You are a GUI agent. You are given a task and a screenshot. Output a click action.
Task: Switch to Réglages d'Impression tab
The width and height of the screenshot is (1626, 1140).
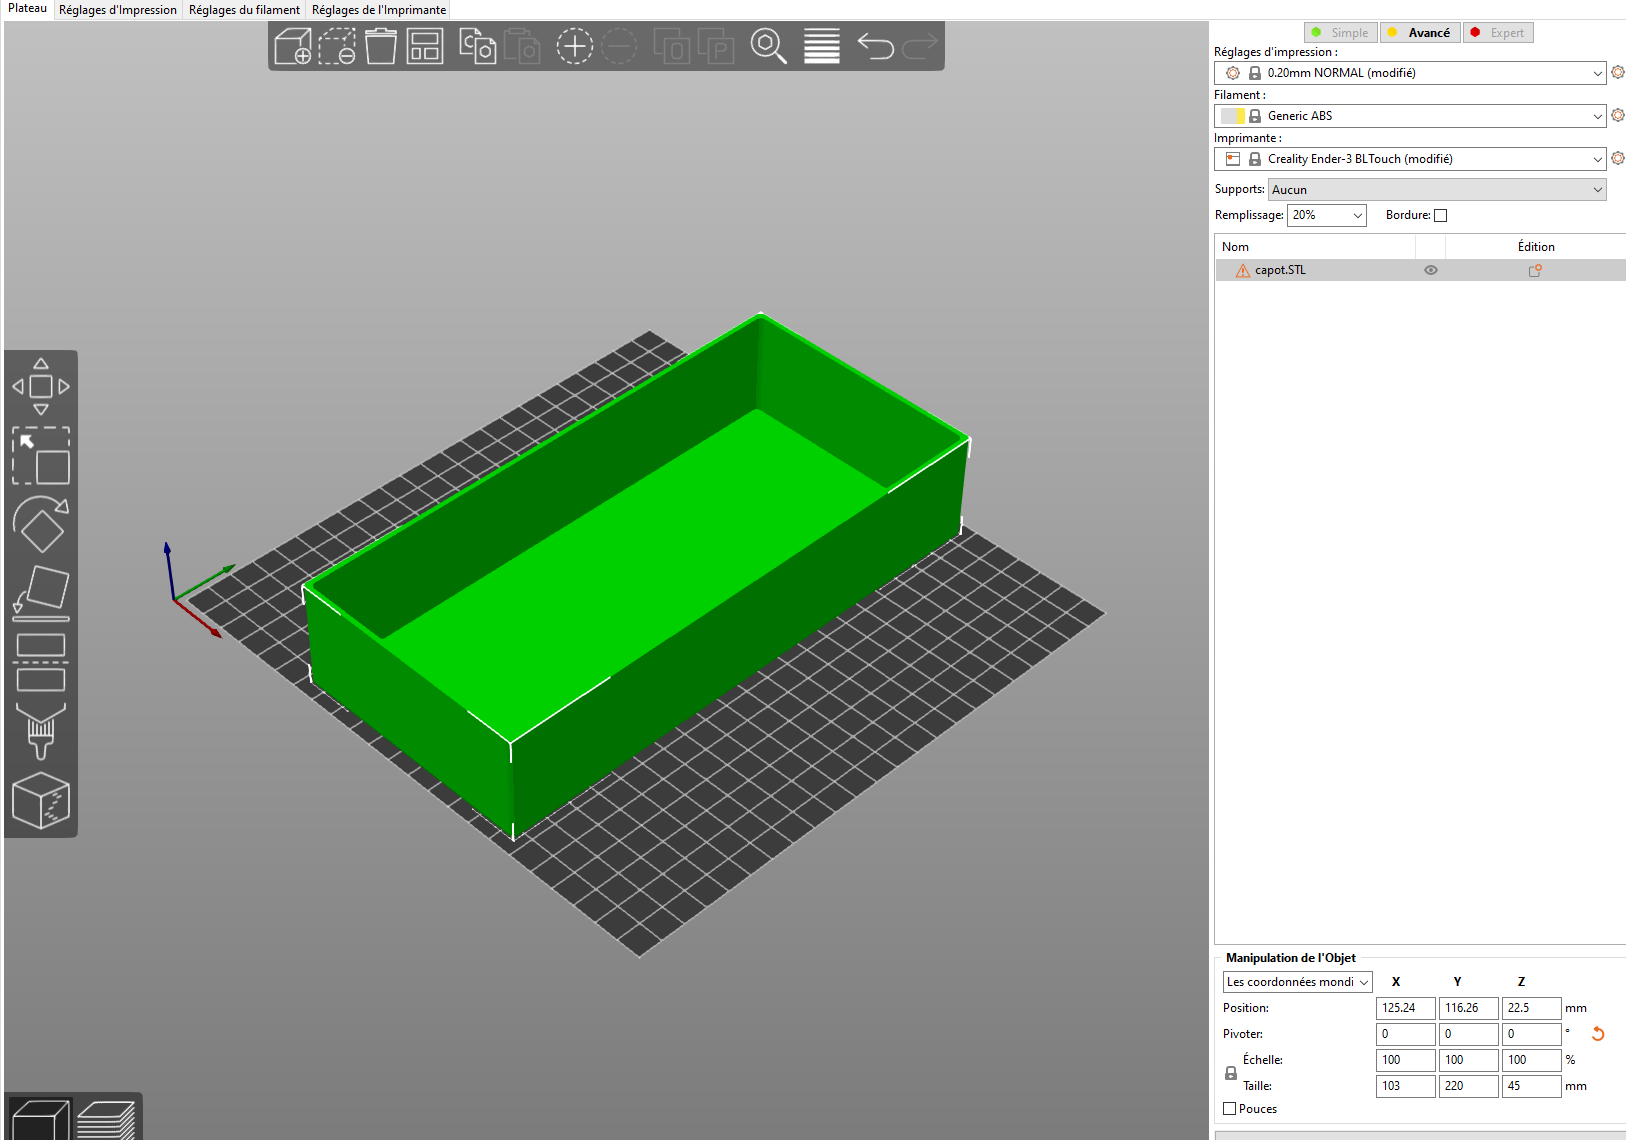(118, 10)
